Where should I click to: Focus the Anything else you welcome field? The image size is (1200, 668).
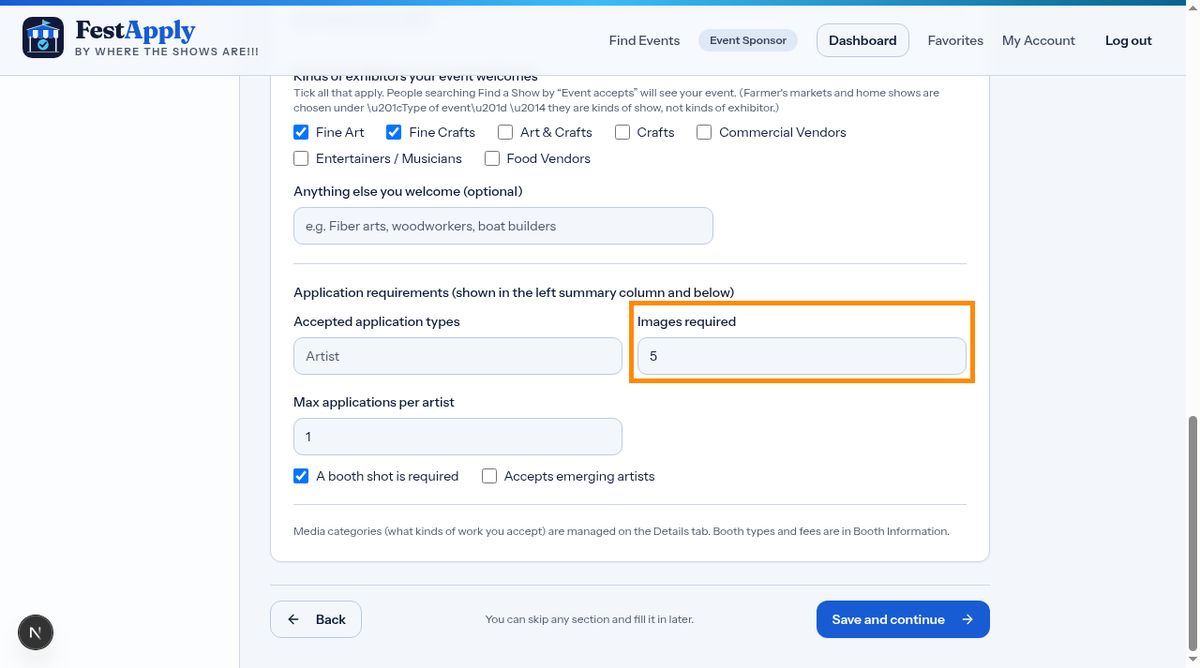coord(503,226)
